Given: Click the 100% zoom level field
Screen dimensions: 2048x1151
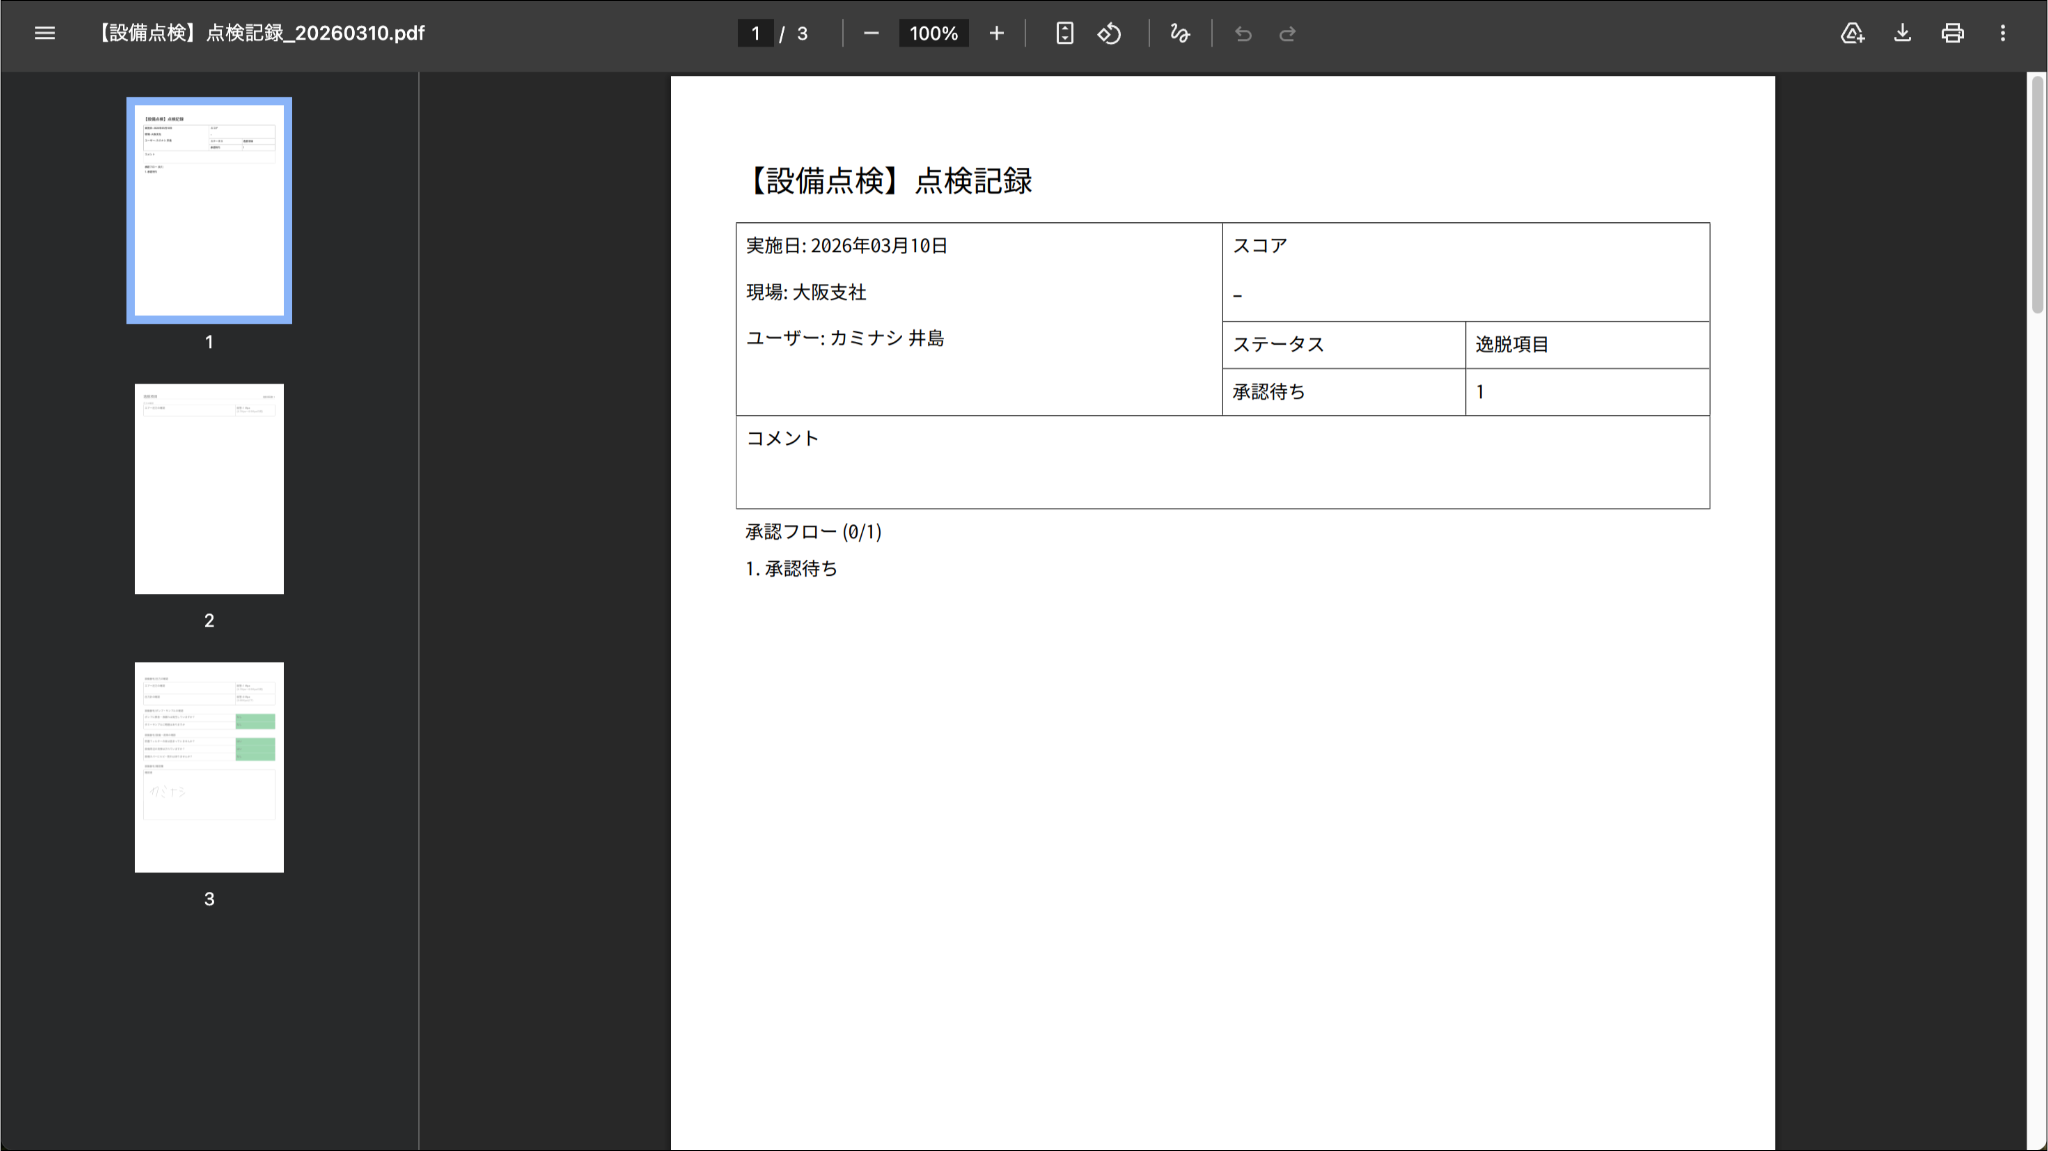Looking at the screenshot, I should (x=933, y=33).
